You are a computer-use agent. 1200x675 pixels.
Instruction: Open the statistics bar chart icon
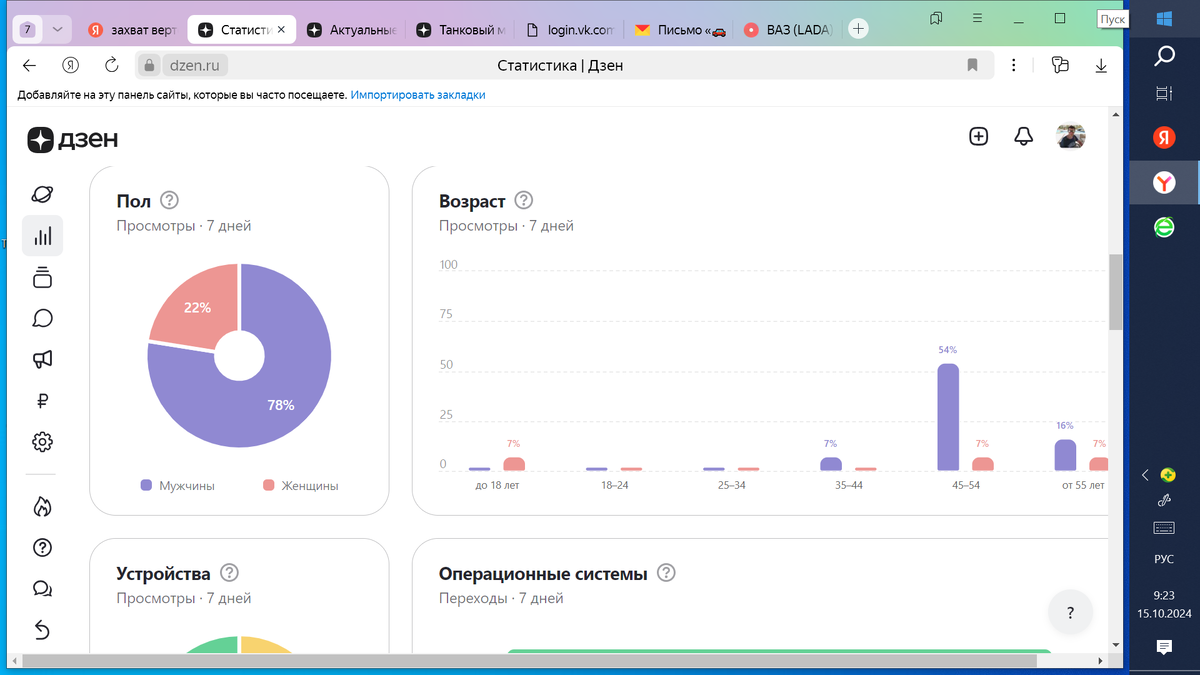[x=42, y=236]
